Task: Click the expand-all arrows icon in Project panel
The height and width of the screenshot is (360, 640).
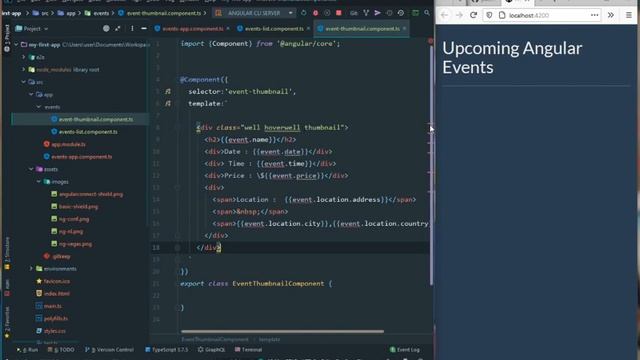Action: tap(118, 29)
